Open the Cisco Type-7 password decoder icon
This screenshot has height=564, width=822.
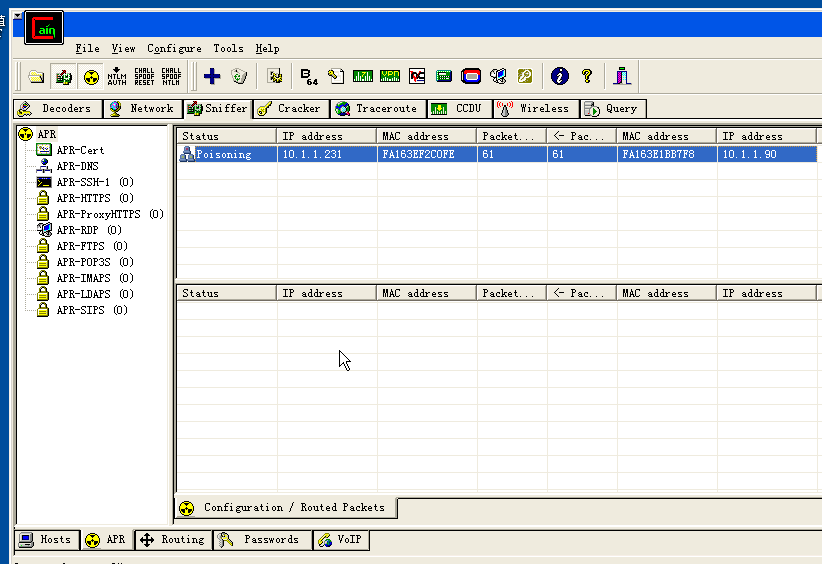point(363,77)
